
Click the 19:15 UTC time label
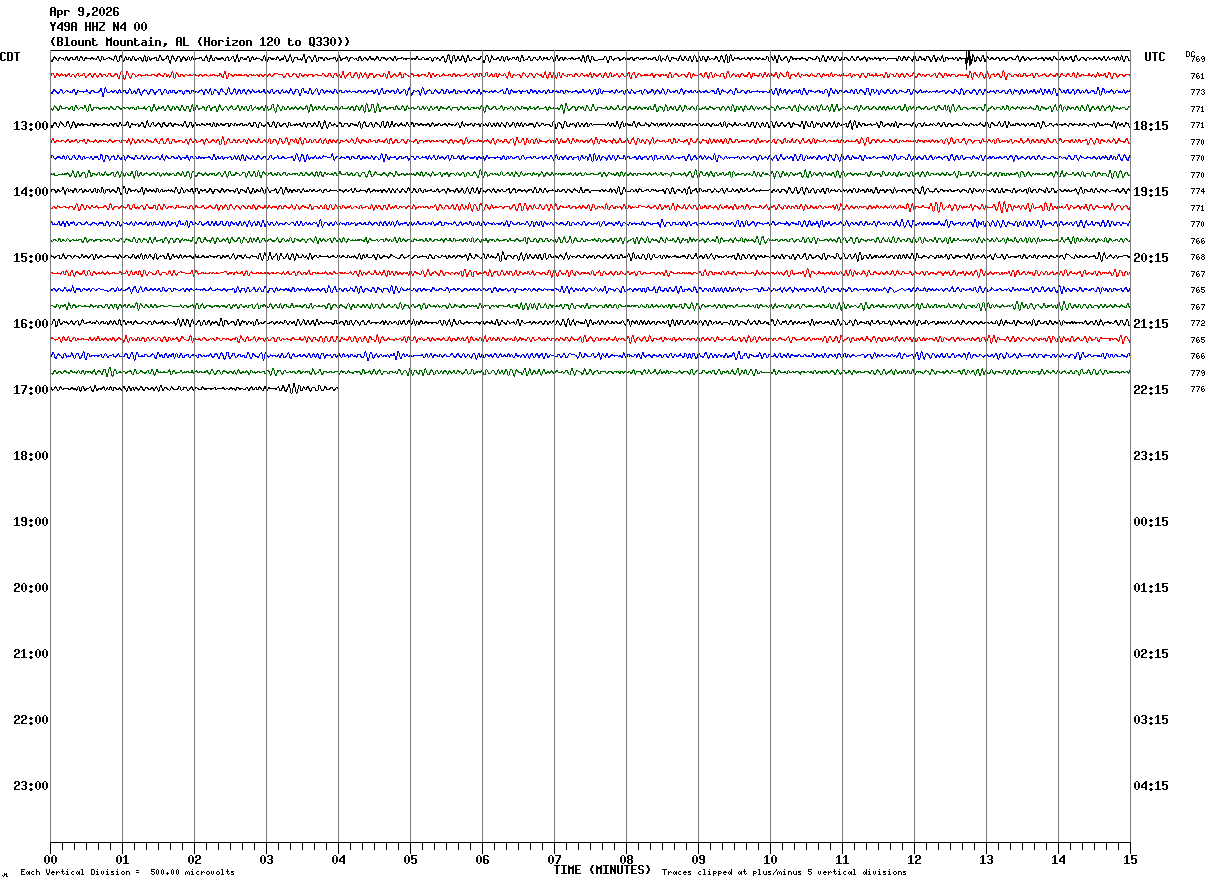tap(1151, 192)
